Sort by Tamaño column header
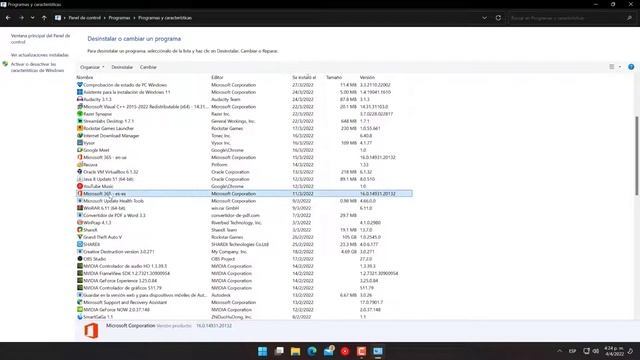 pyautogui.click(x=334, y=77)
